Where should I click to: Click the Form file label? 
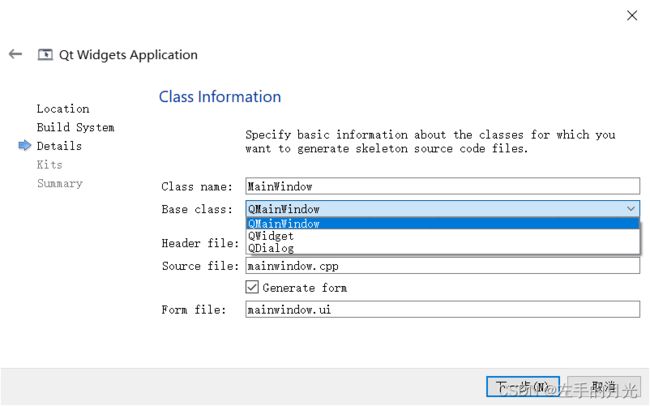coord(194,310)
